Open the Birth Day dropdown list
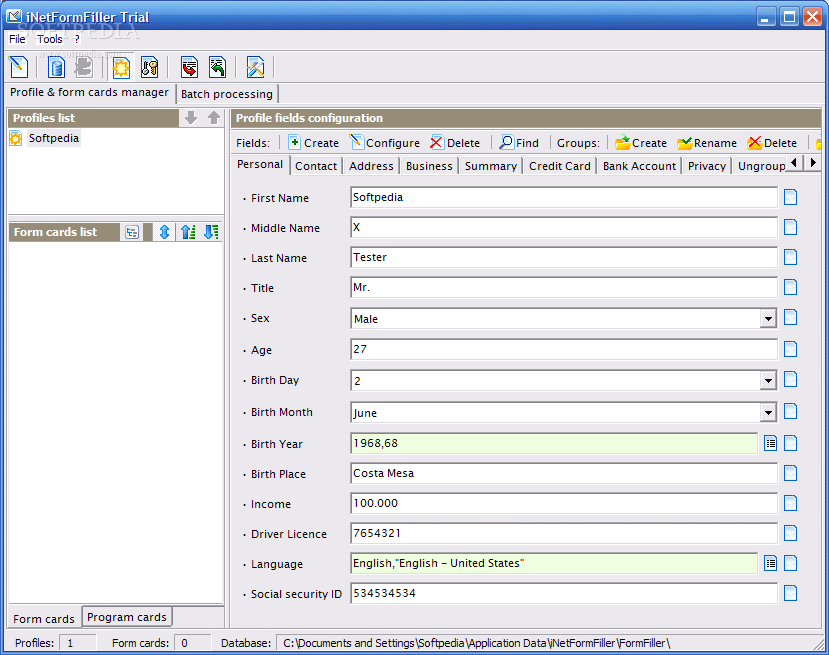The height and width of the screenshot is (655, 829). point(768,381)
